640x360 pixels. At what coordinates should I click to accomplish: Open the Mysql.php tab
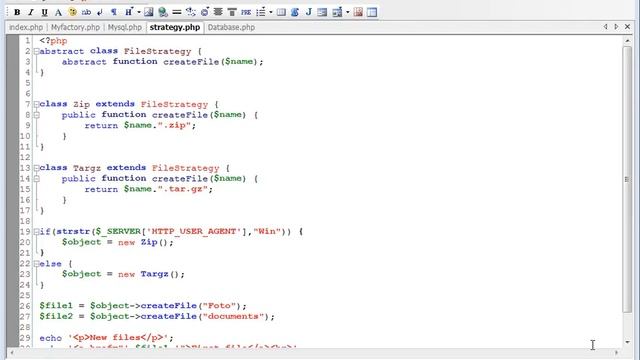click(124, 27)
